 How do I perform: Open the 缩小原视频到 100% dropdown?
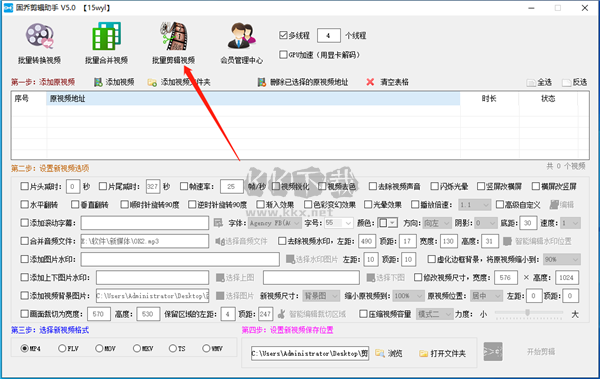(409, 296)
